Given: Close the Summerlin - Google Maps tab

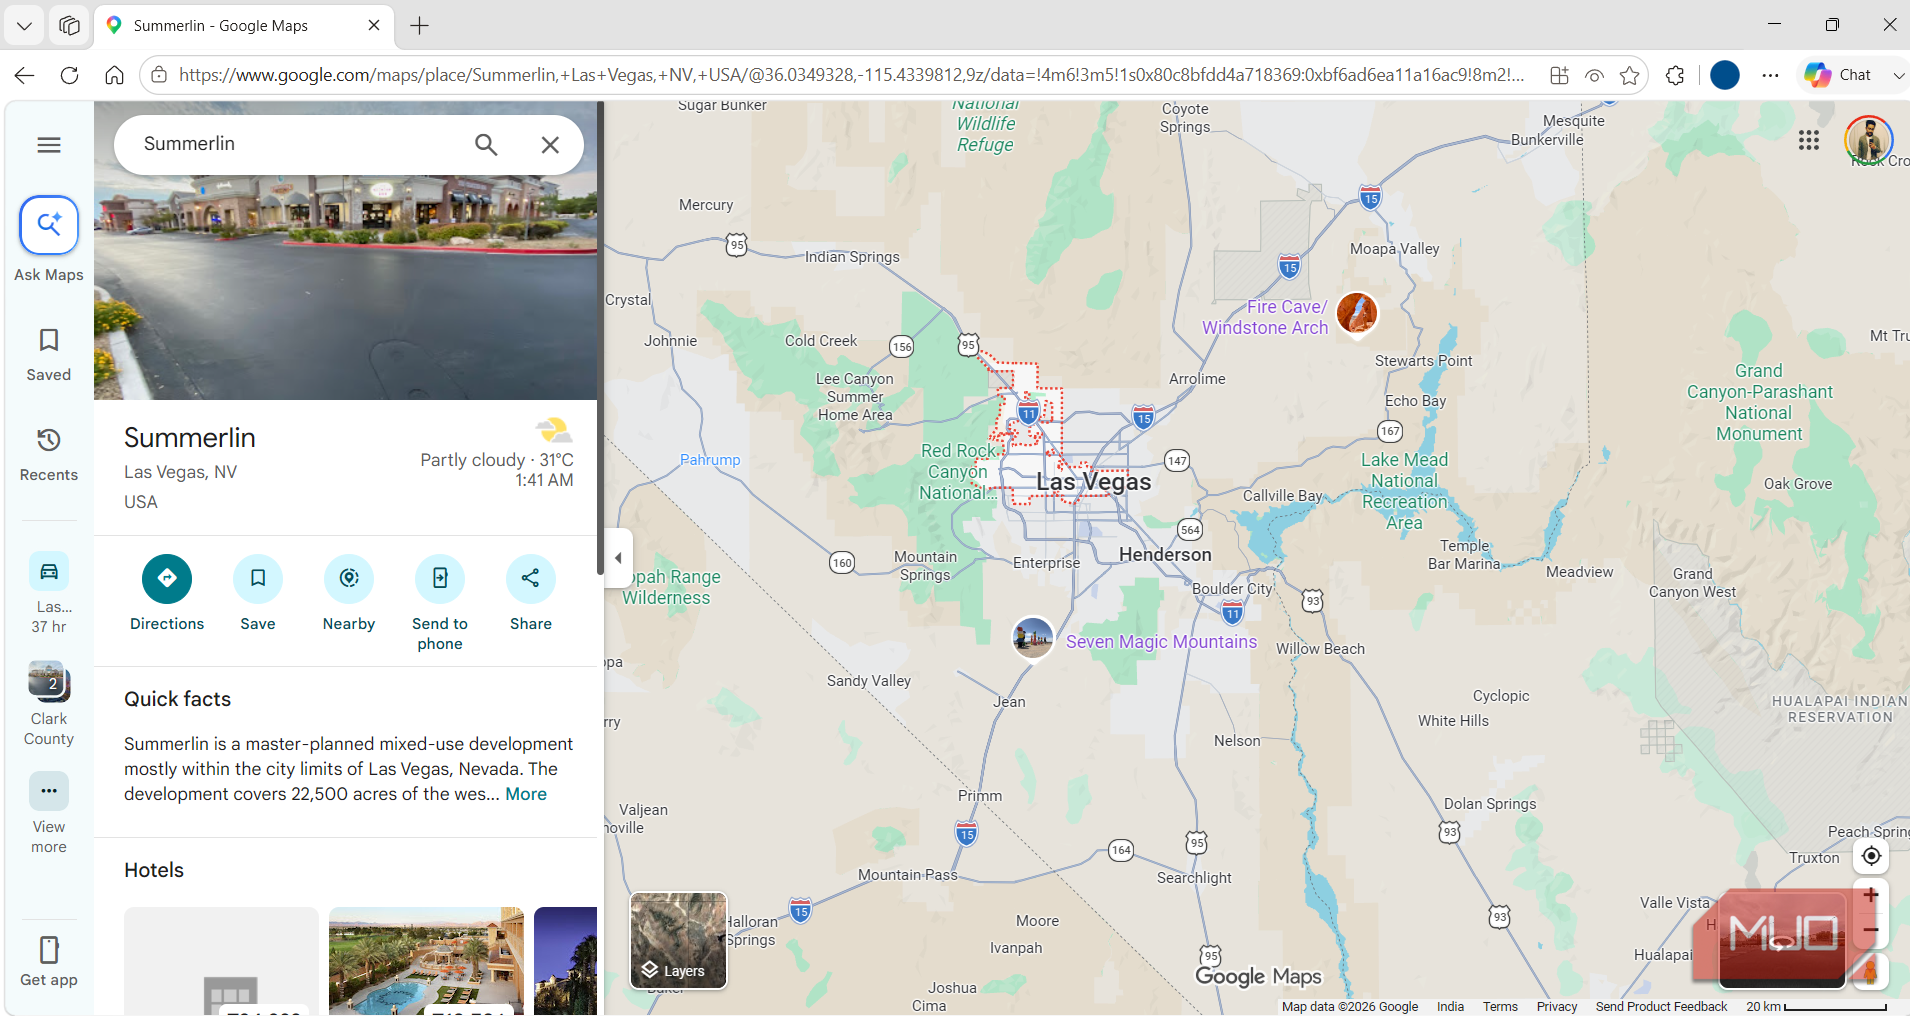Looking at the screenshot, I should tap(374, 25).
